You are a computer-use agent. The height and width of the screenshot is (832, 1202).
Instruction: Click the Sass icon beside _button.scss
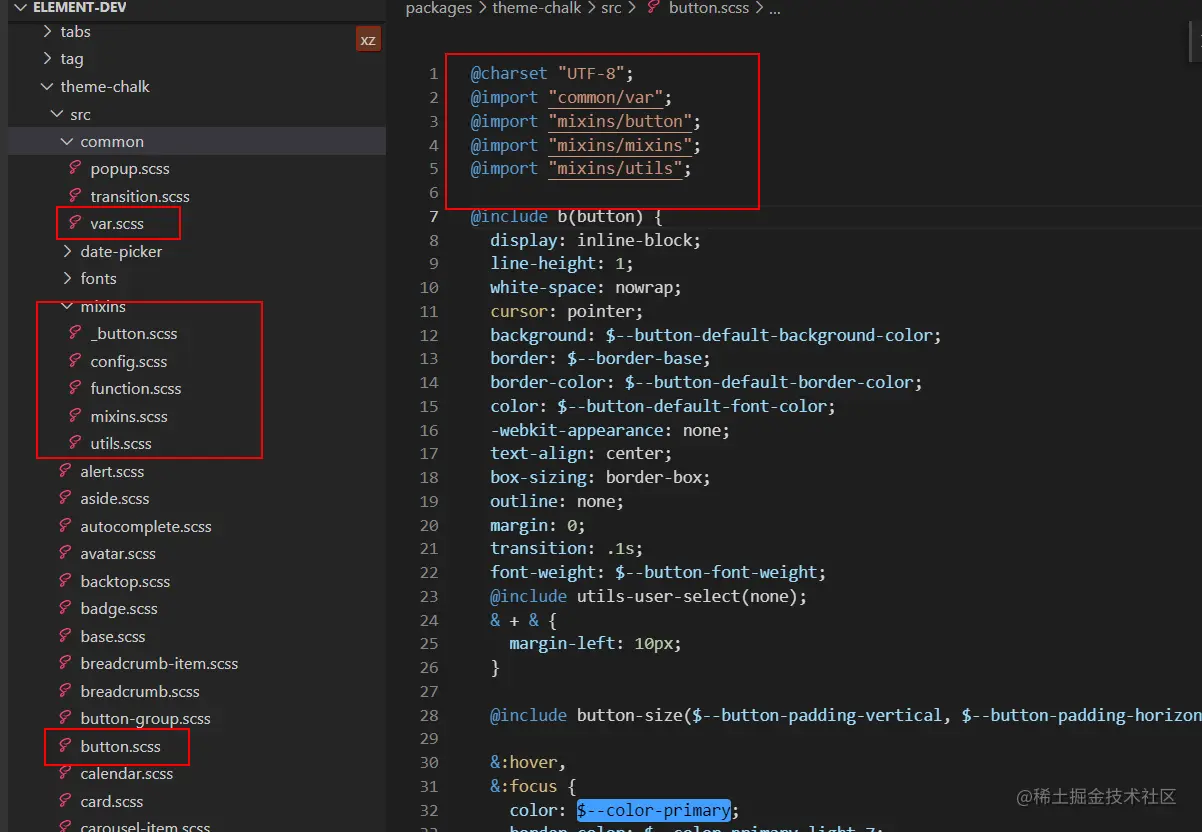[x=75, y=333]
